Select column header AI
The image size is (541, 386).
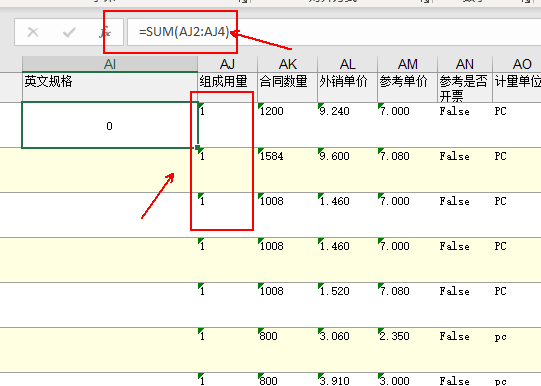pos(110,64)
